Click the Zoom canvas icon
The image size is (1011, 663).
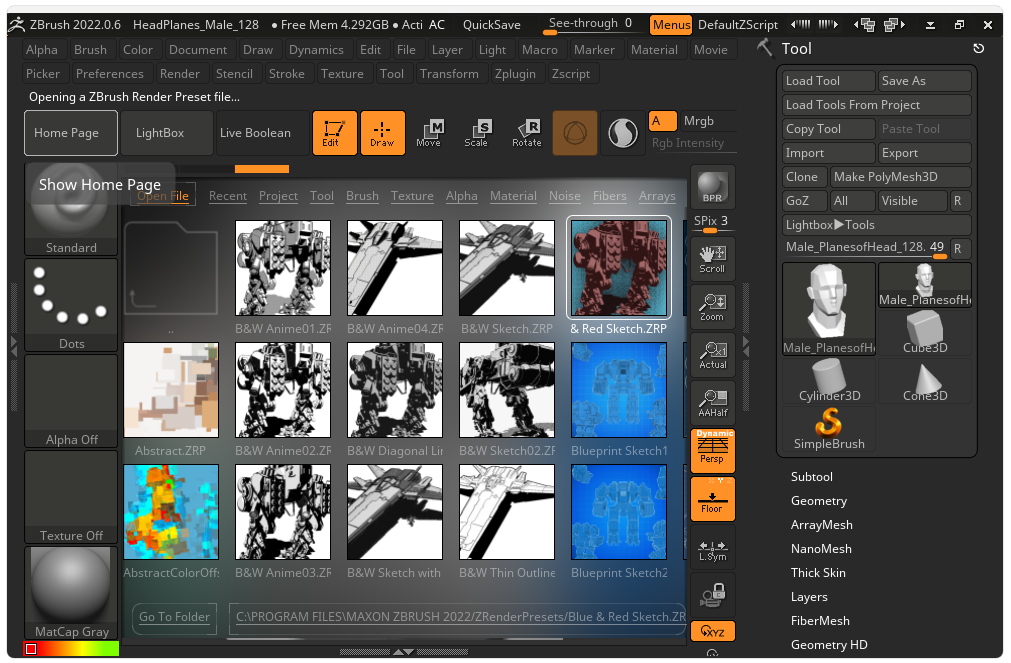tap(712, 307)
